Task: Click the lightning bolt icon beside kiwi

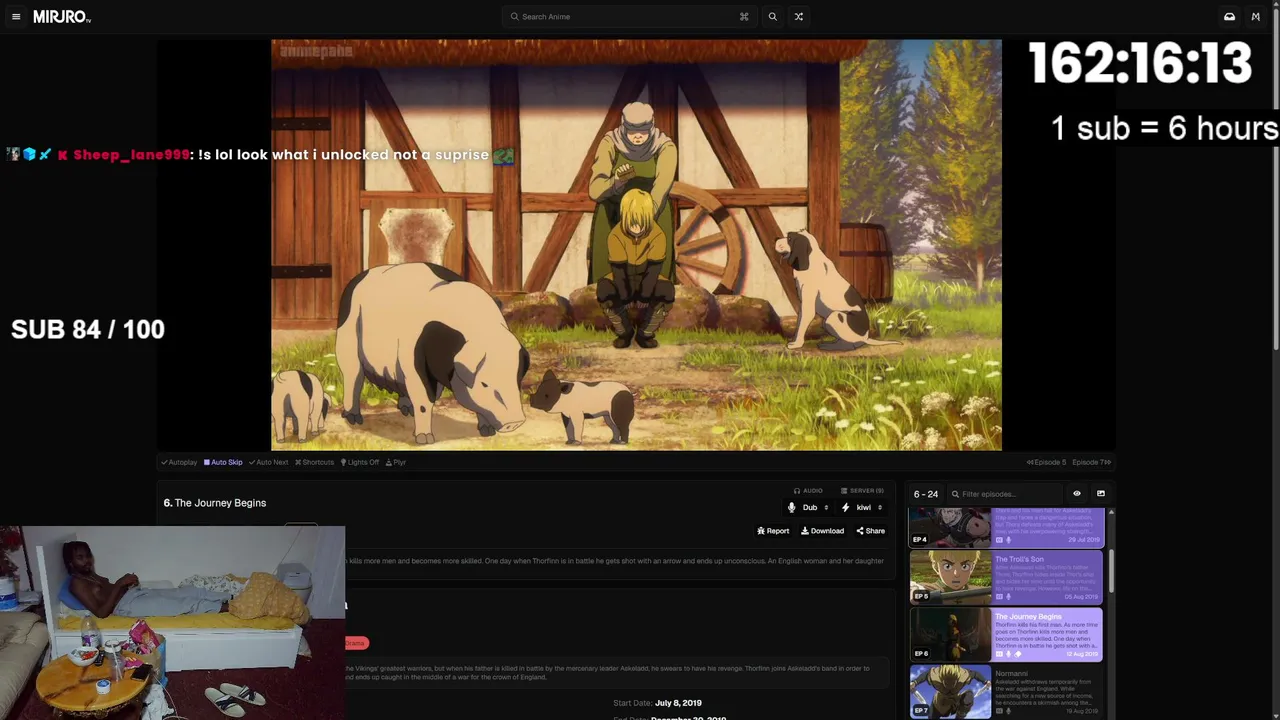Action: pos(846,508)
